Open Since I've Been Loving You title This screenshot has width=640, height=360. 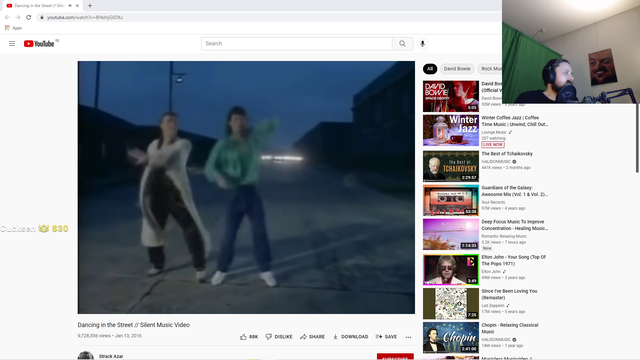pos(509,294)
